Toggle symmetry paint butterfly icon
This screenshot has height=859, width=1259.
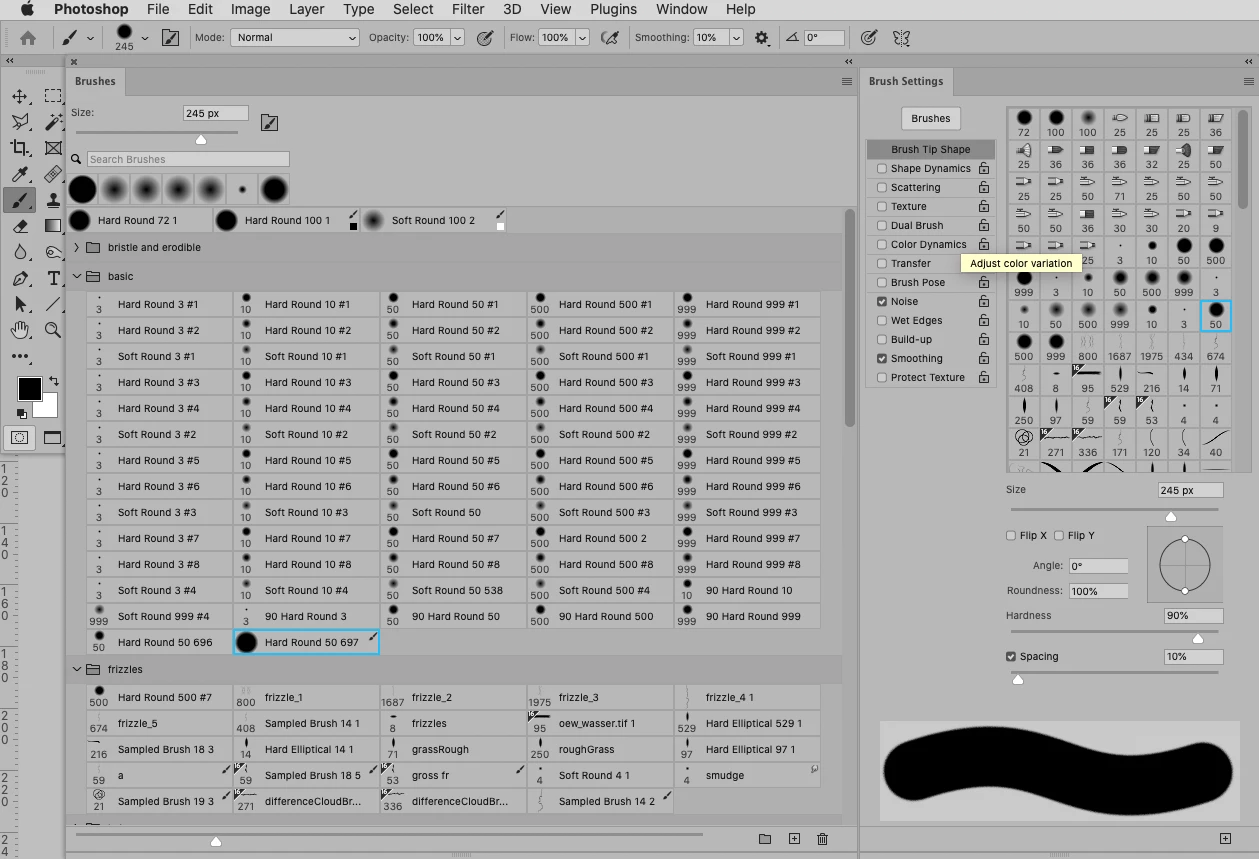coord(901,37)
